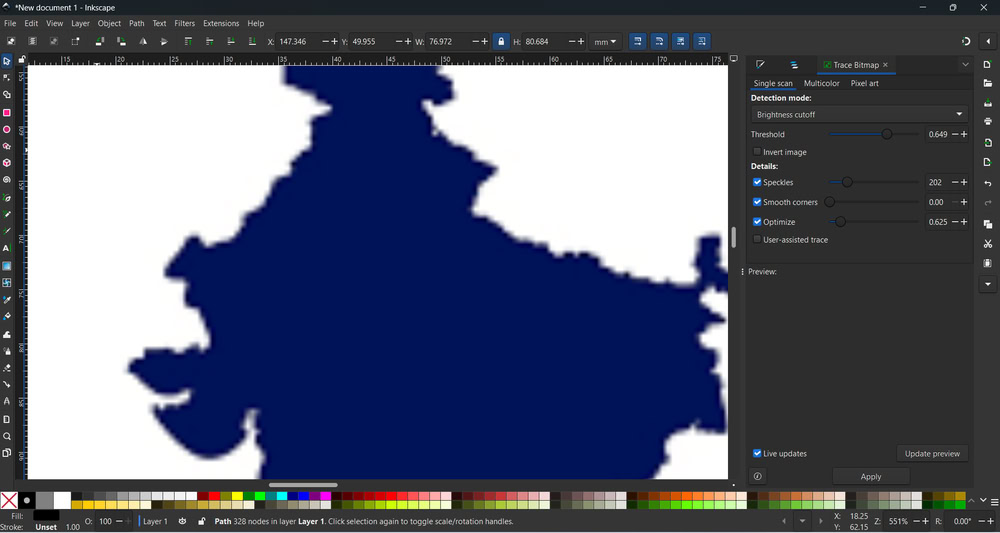Expand more commands bar items arrow
This screenshot has width=1000, height=533.
point(988,284)
